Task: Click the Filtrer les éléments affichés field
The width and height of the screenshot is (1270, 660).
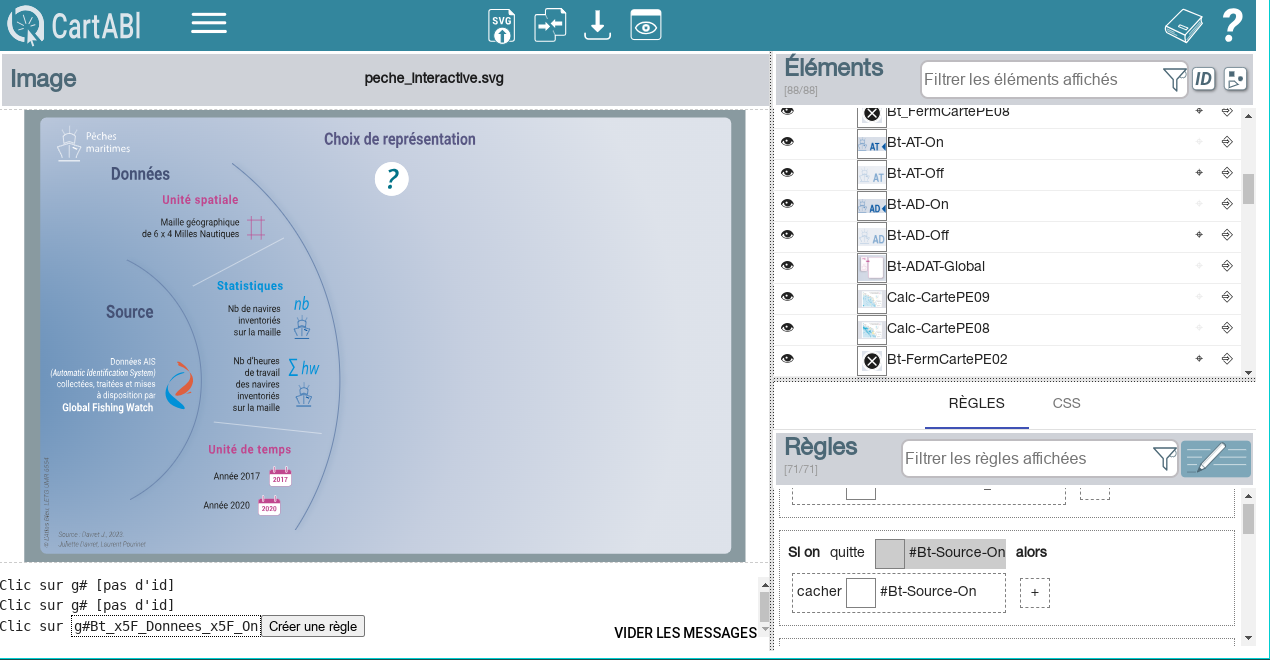Action: click(1040, 79)
